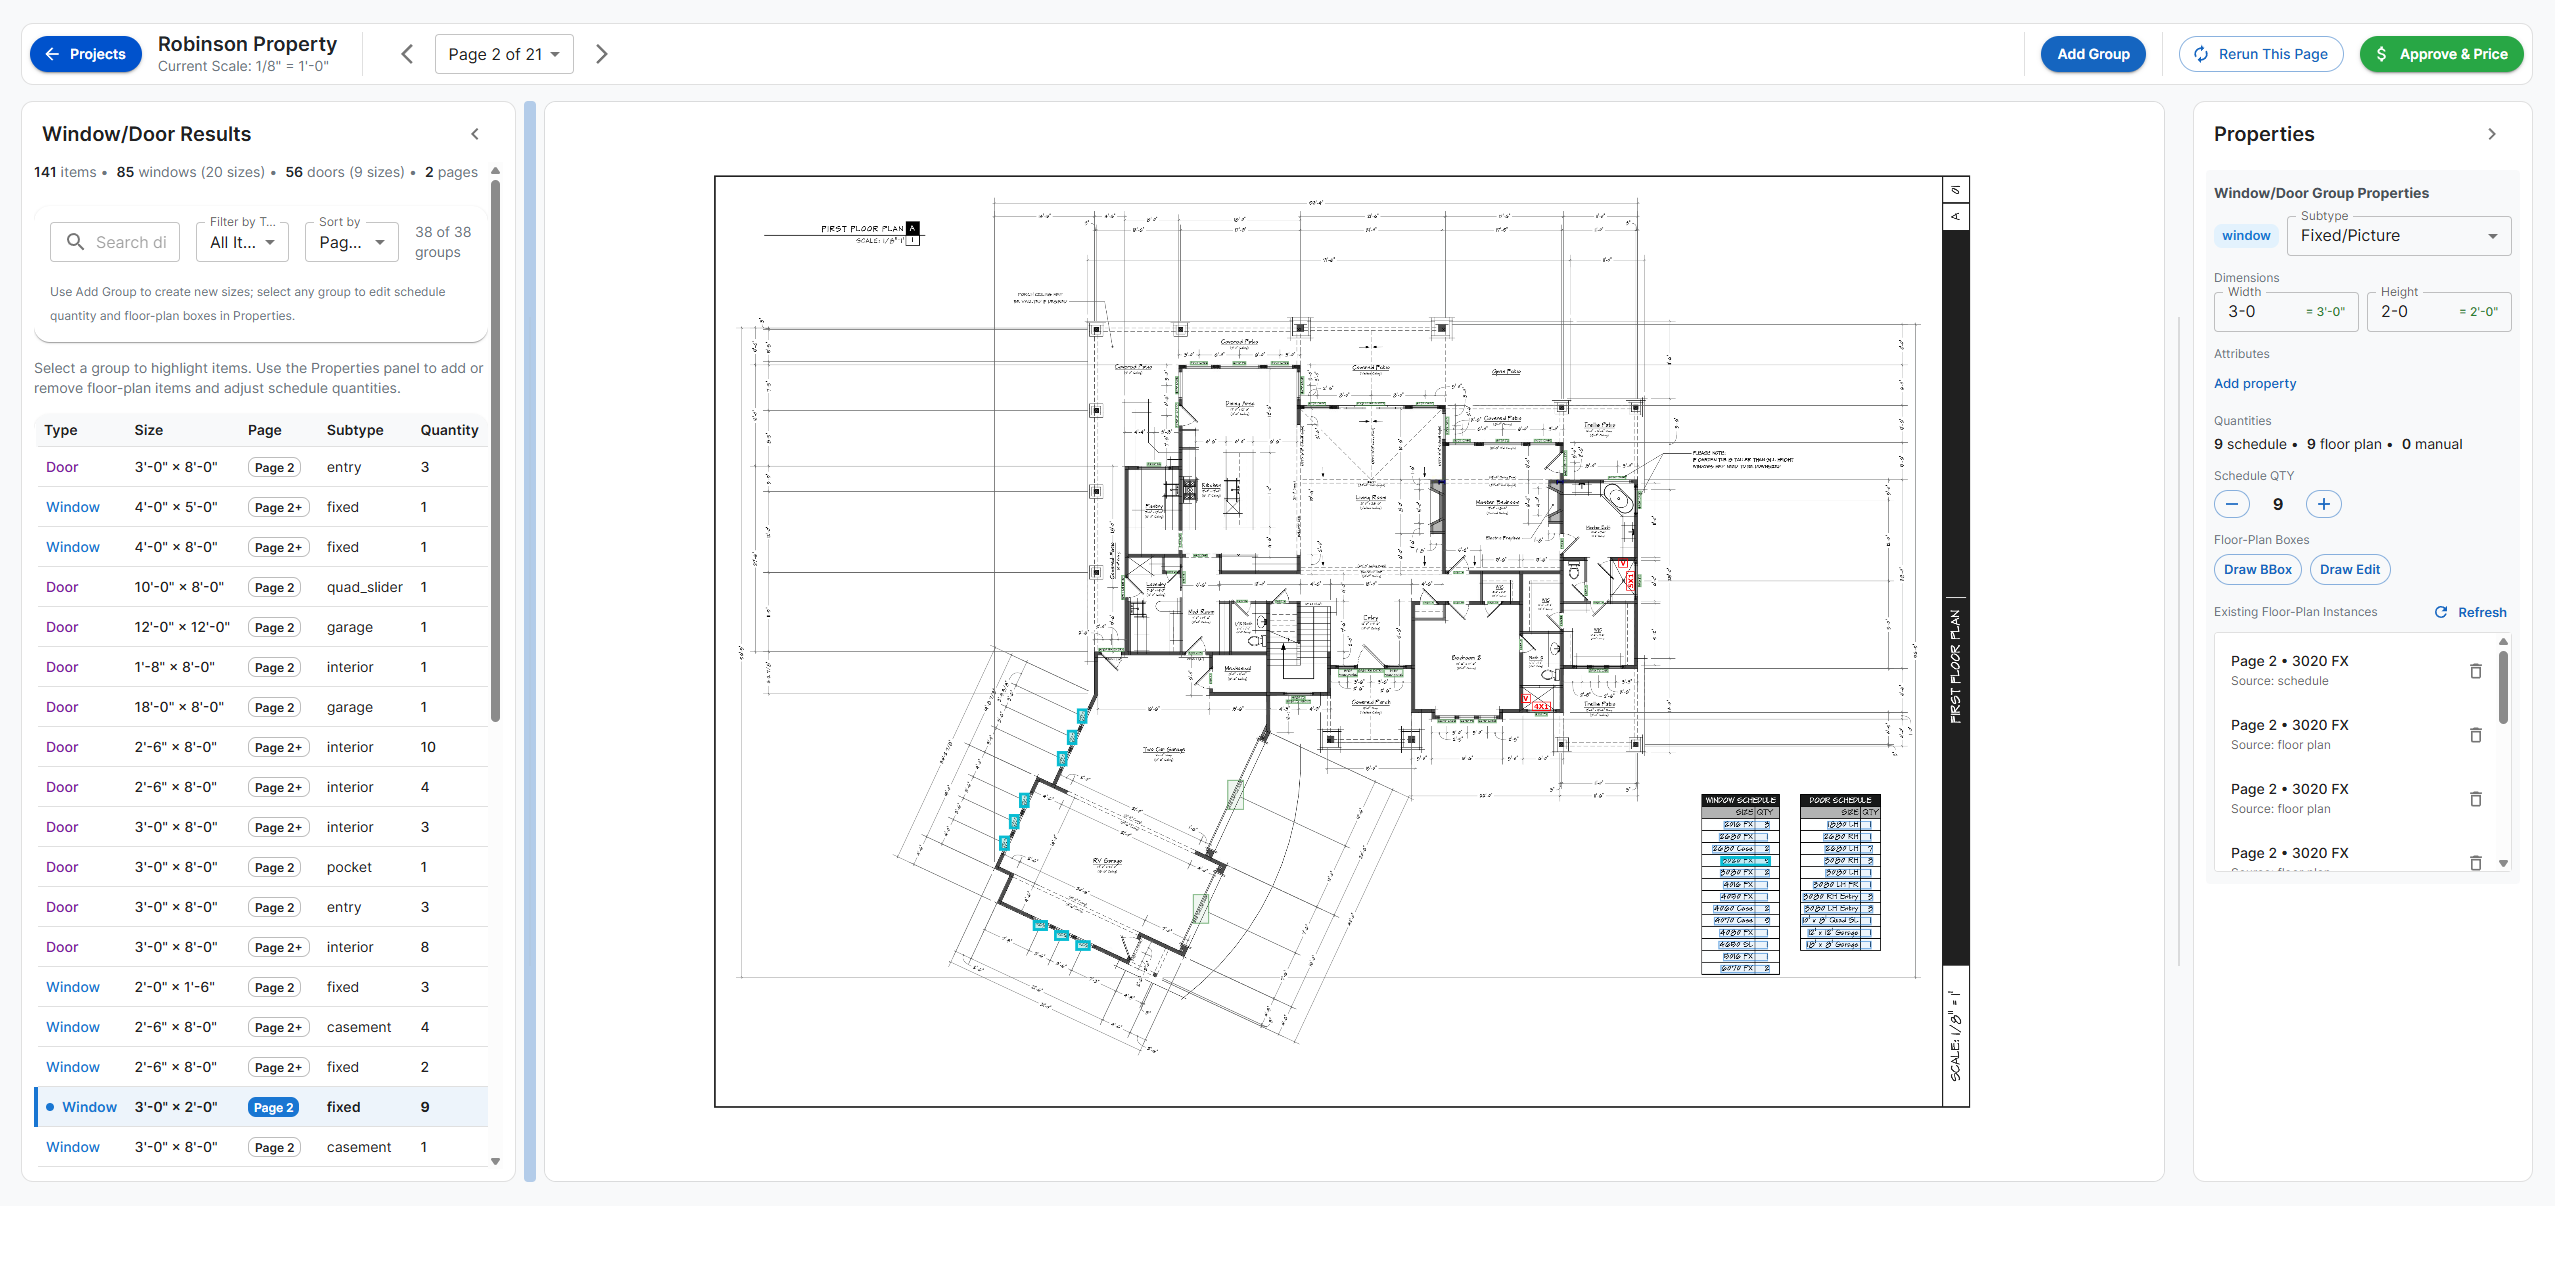2555x1269 pixels.
Task: Collapse the Properties panel via its chevron
Action: [2493, 133]
